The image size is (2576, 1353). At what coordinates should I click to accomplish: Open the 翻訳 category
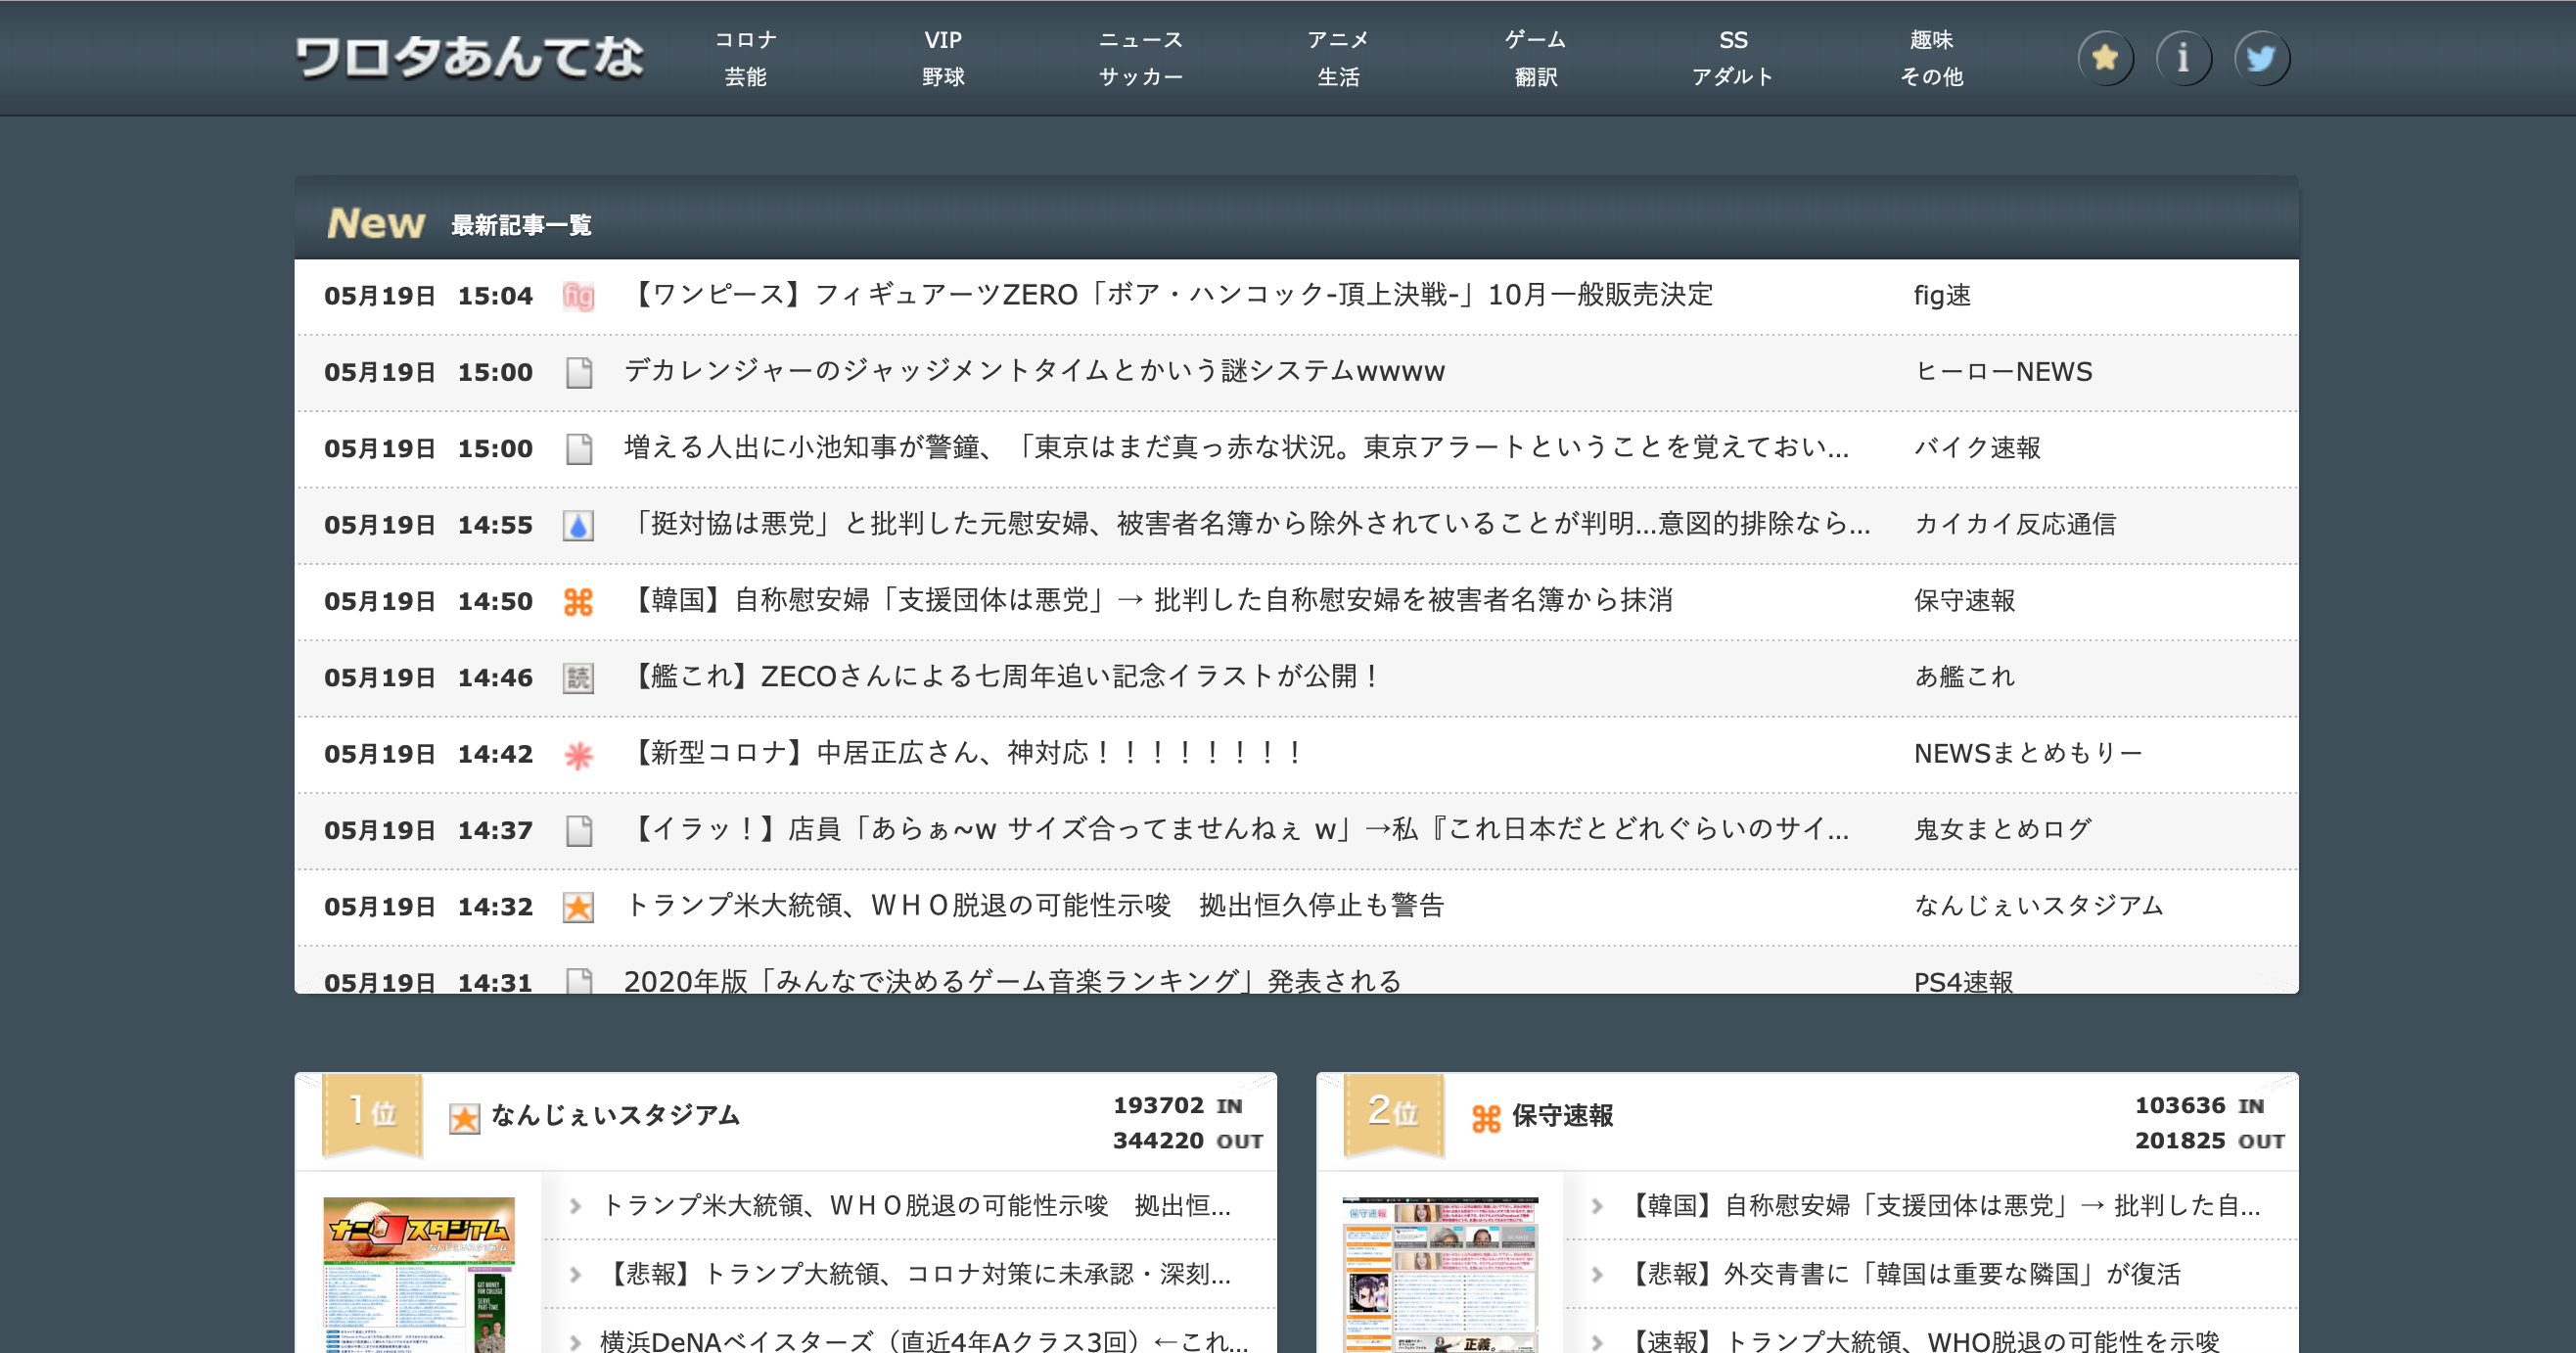click(x=1536, y=77)
